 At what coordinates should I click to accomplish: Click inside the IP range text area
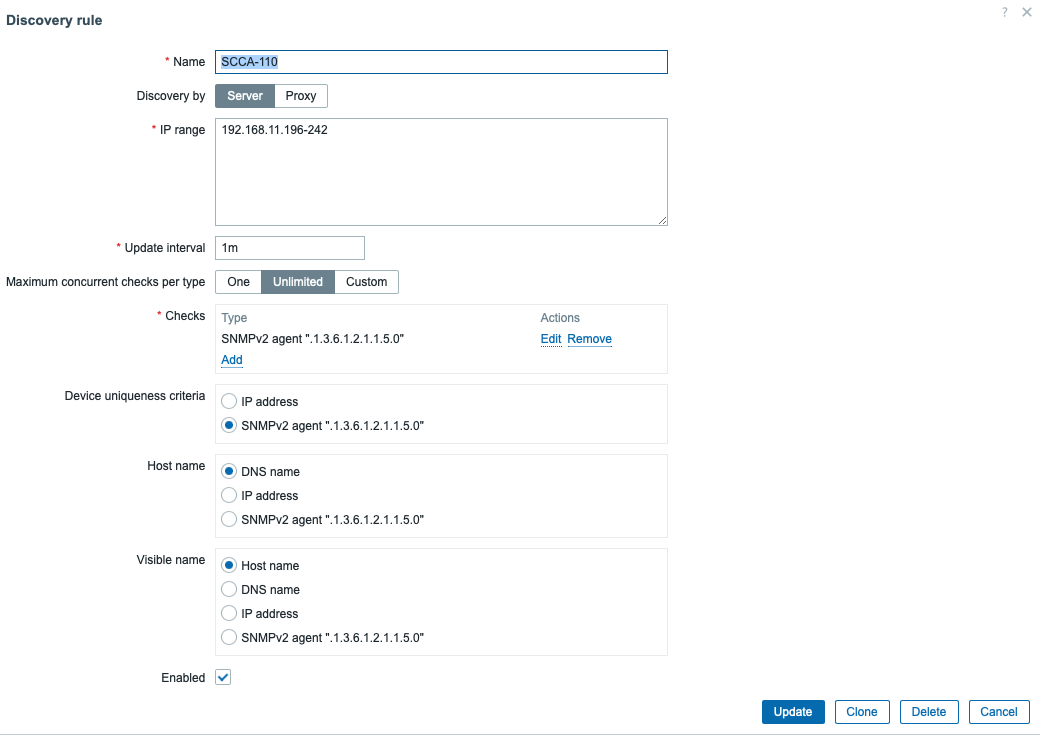(x=441, y=172)
